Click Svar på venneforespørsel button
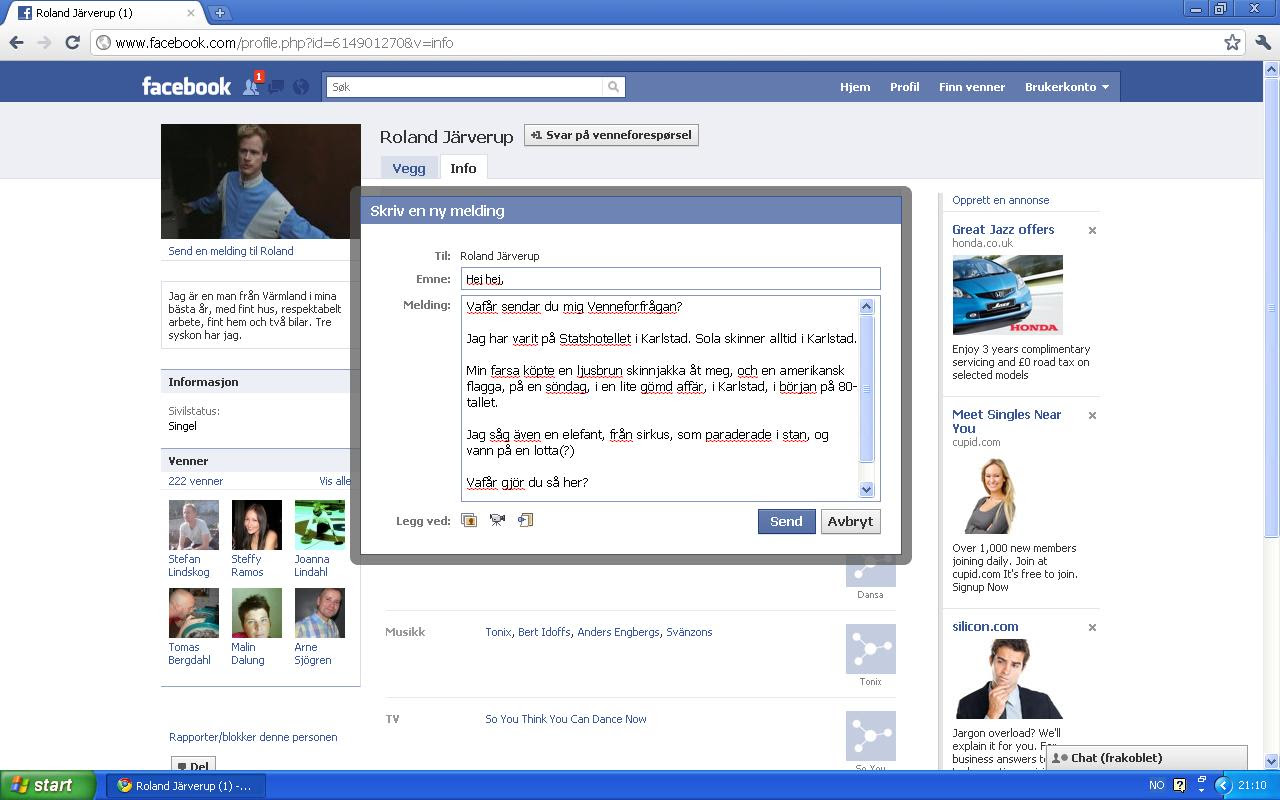This screenshot has height=800, width=1280. pos(611,135)
